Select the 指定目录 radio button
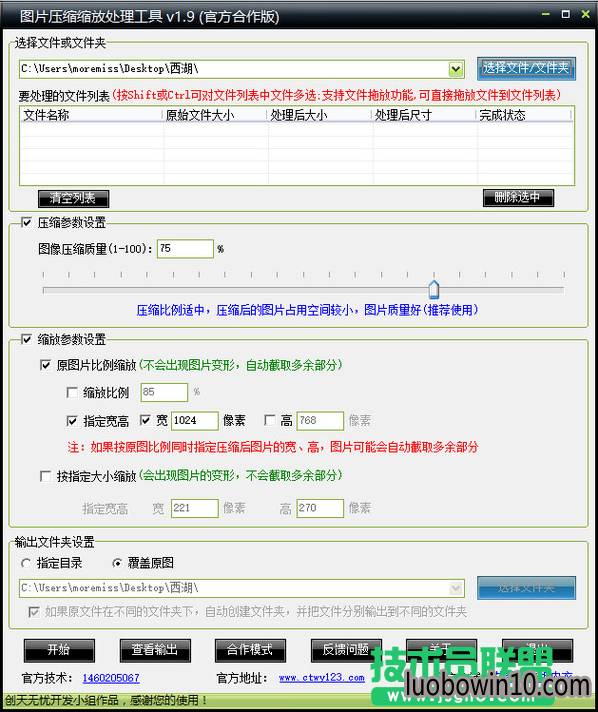The height and width of the screenshot is (712, 598). click(26, 564)
